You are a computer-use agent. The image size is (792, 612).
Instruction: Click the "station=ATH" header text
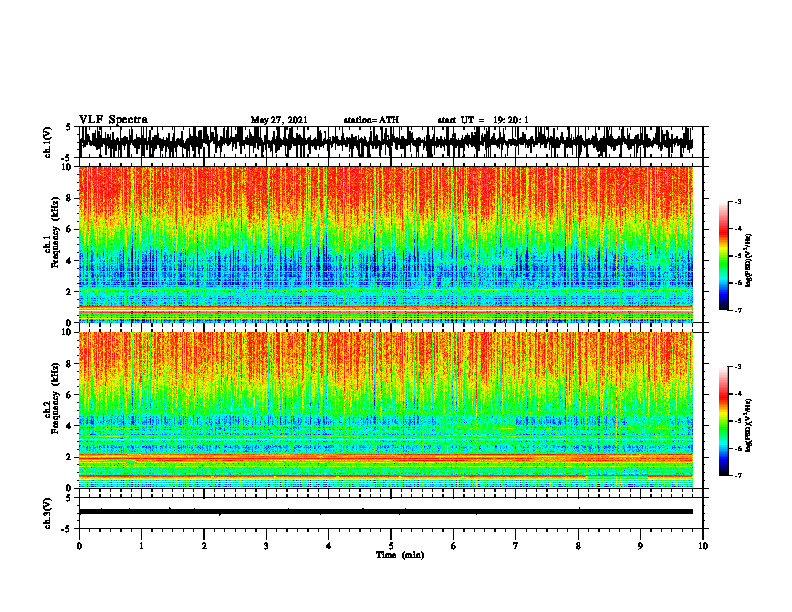click(x=371, y=120)
